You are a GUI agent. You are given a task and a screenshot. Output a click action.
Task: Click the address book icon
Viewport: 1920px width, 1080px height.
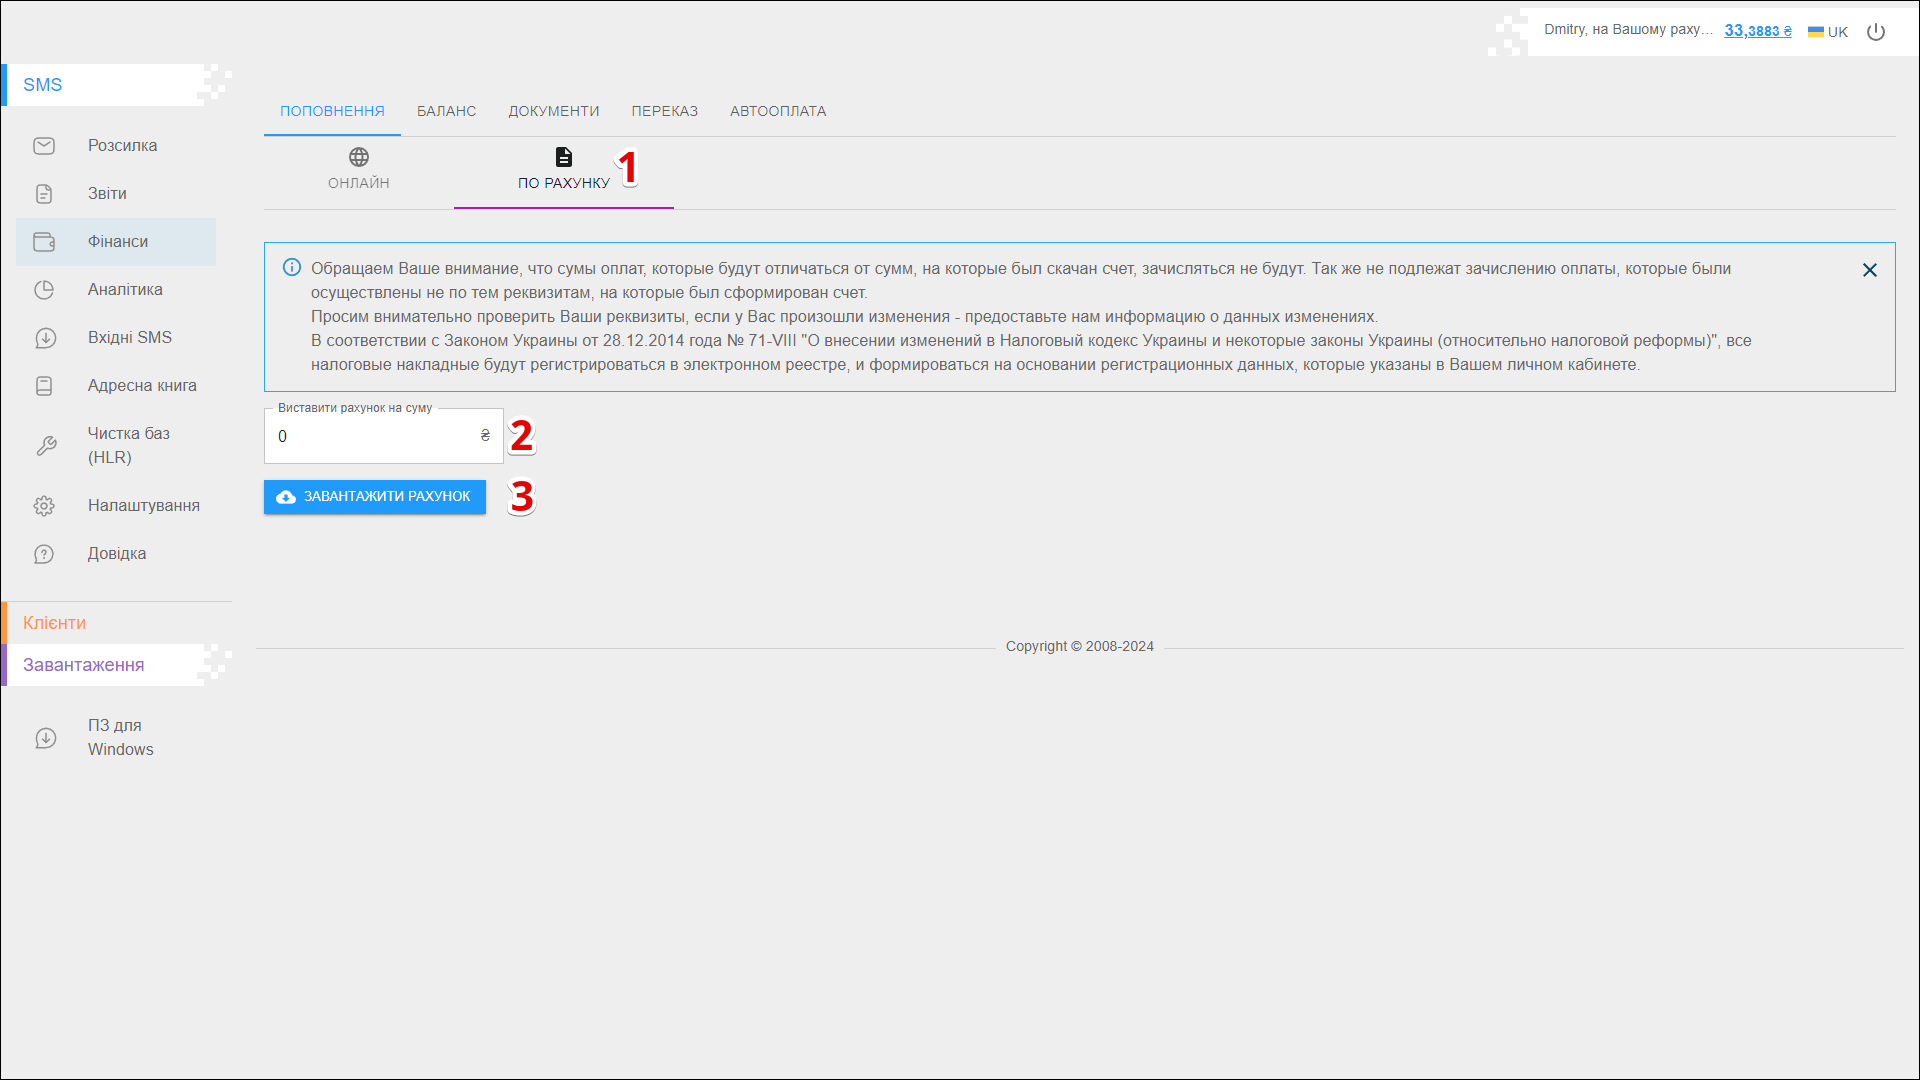click(44, 386)
